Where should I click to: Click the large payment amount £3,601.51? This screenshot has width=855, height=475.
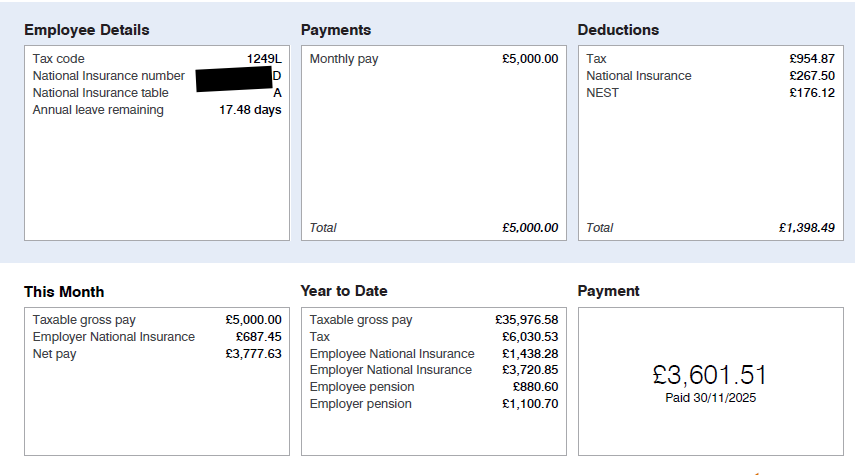[x=710, y=375]
